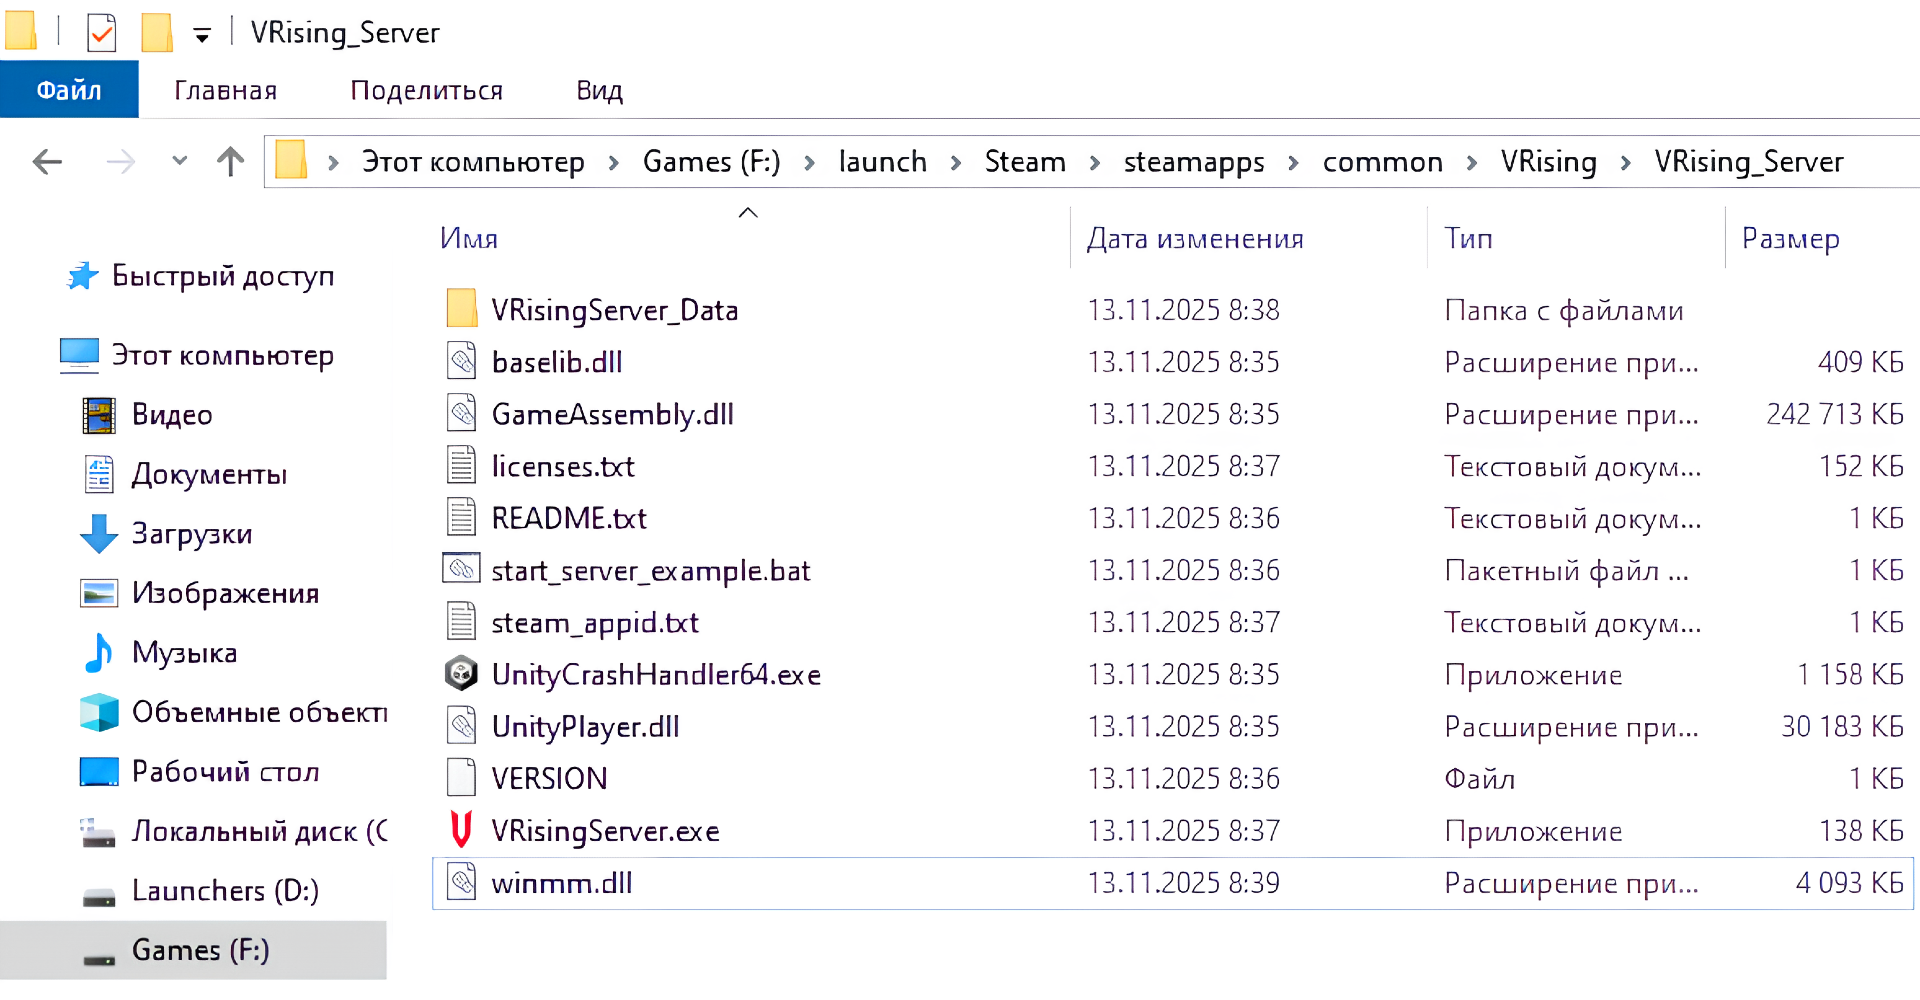
Task: Expand the chevron after common in address bar
Action: [x=1472, y=162]
